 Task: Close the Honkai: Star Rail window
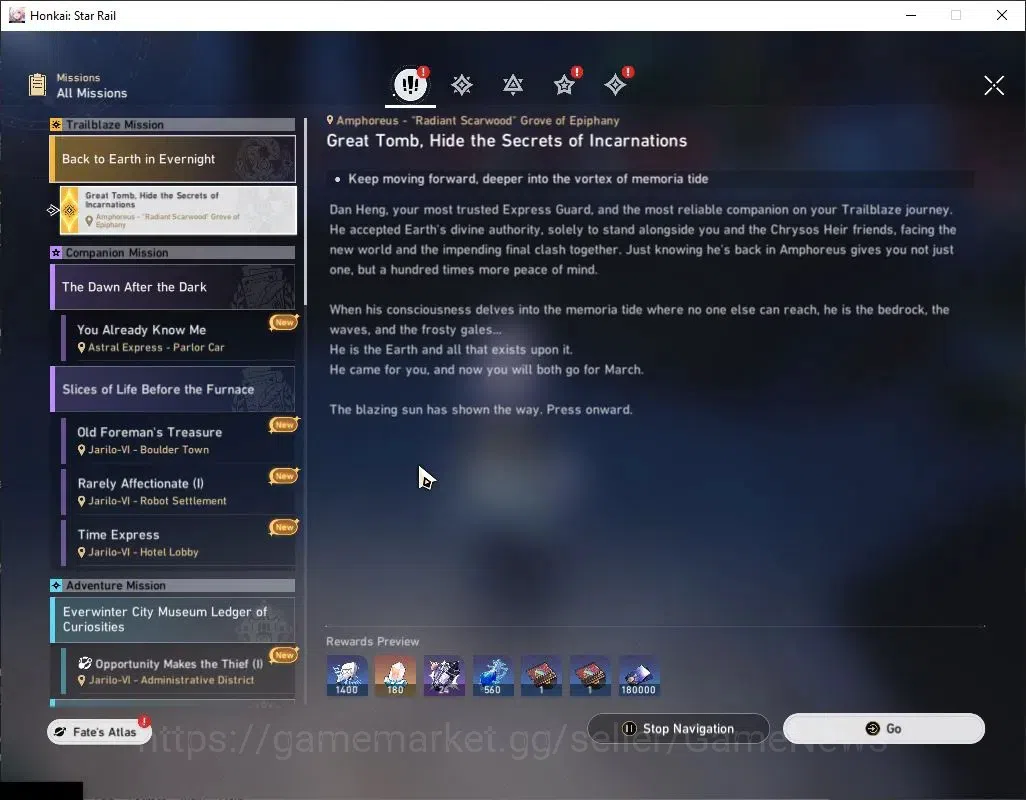pos(1002,15)
